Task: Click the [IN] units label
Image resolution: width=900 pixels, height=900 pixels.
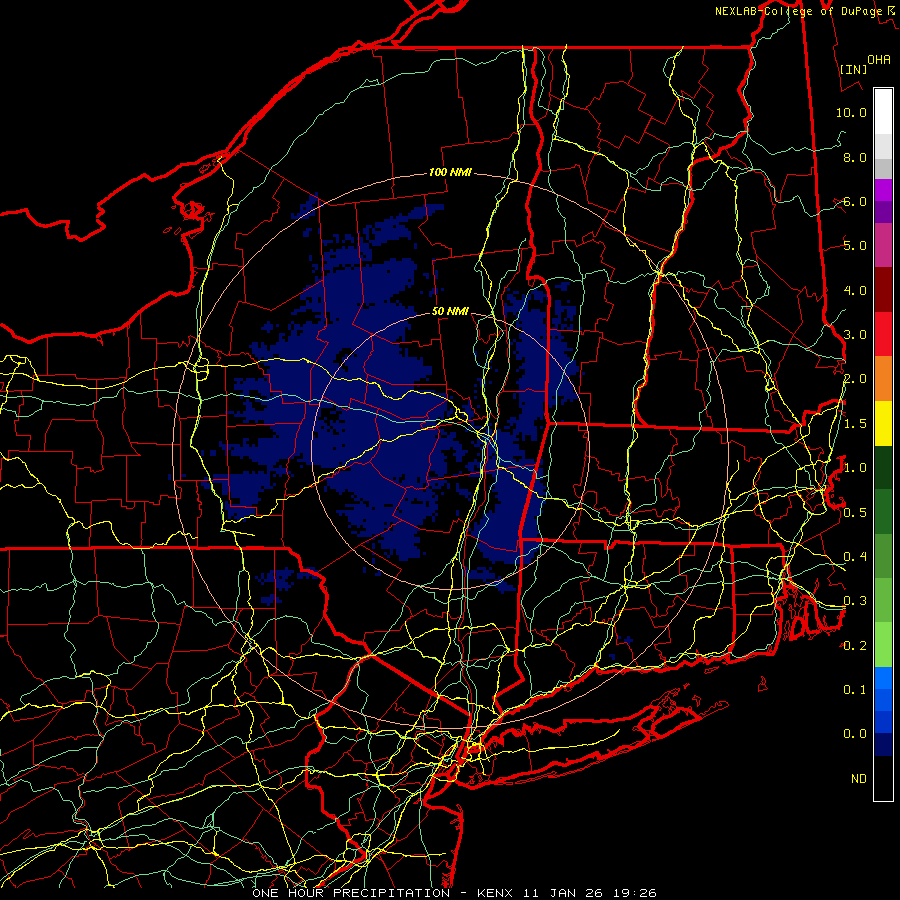Action: 853,69
